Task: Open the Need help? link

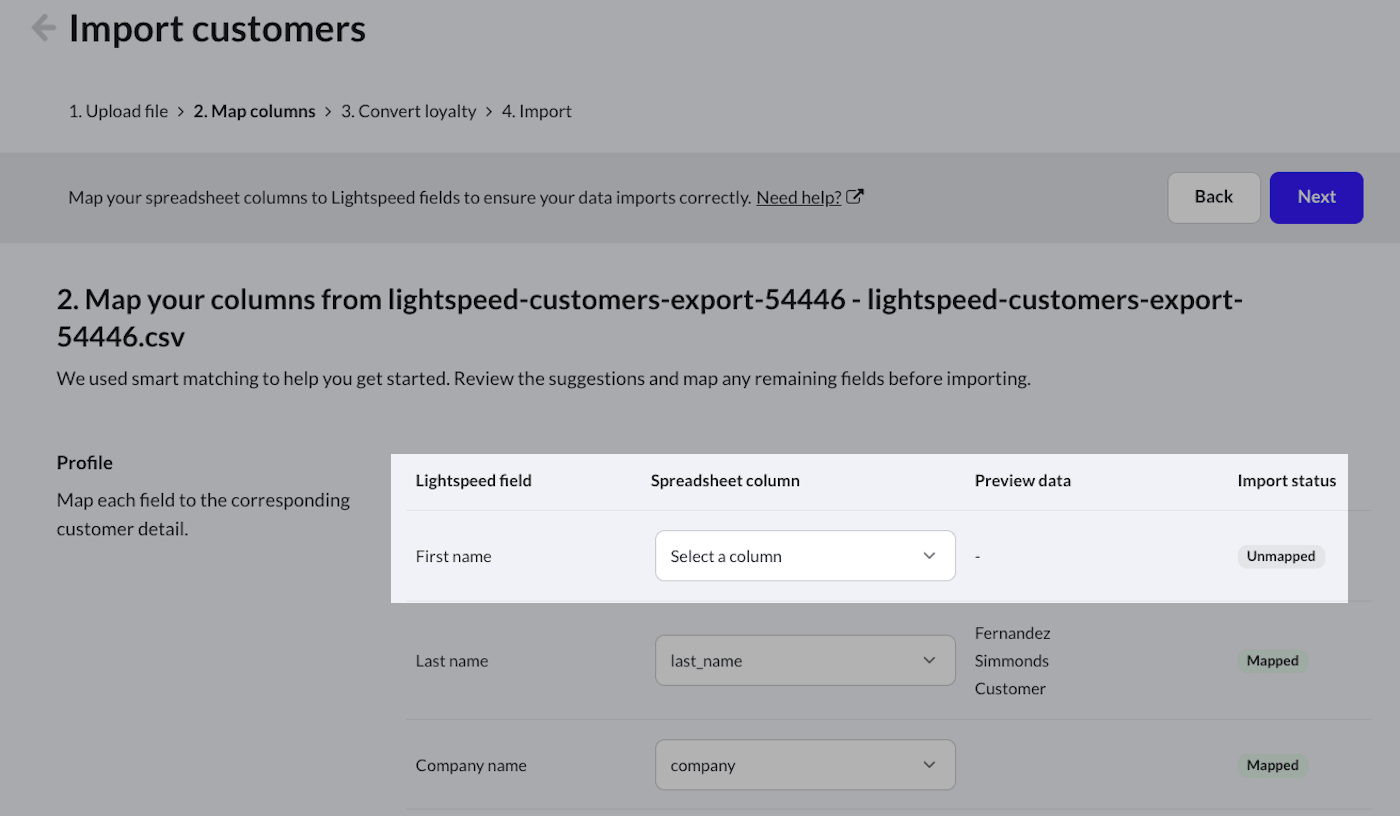Action: 798,197
